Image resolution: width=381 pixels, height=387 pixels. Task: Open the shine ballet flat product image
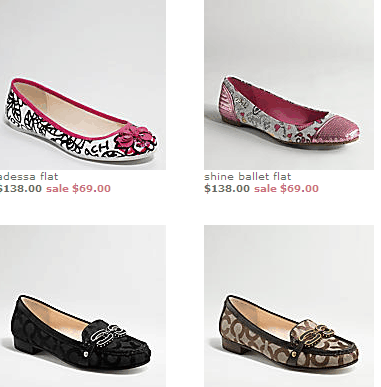coord(289,85)
